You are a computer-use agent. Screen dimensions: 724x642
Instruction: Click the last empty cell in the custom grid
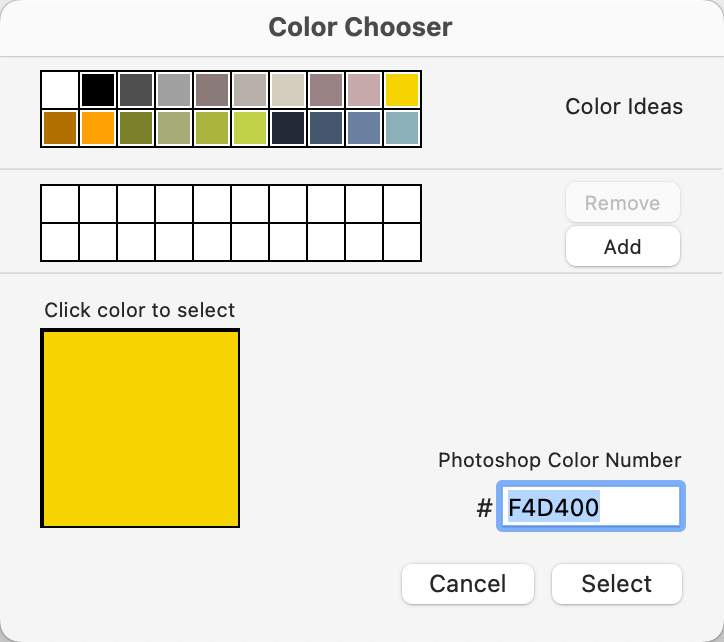pyautogui.click(x=402, y=241)
